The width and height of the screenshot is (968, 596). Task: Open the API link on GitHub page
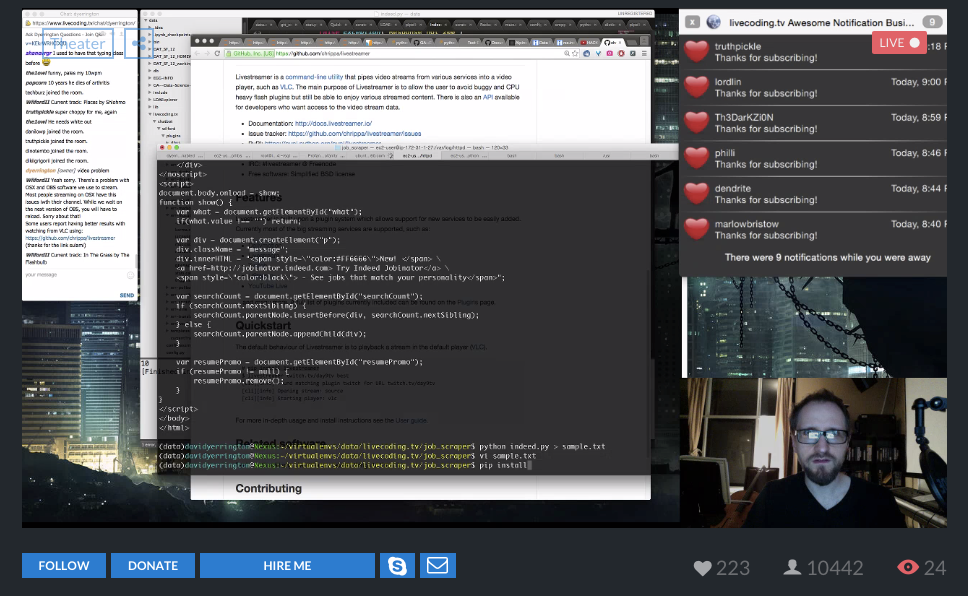click(488, 97)
